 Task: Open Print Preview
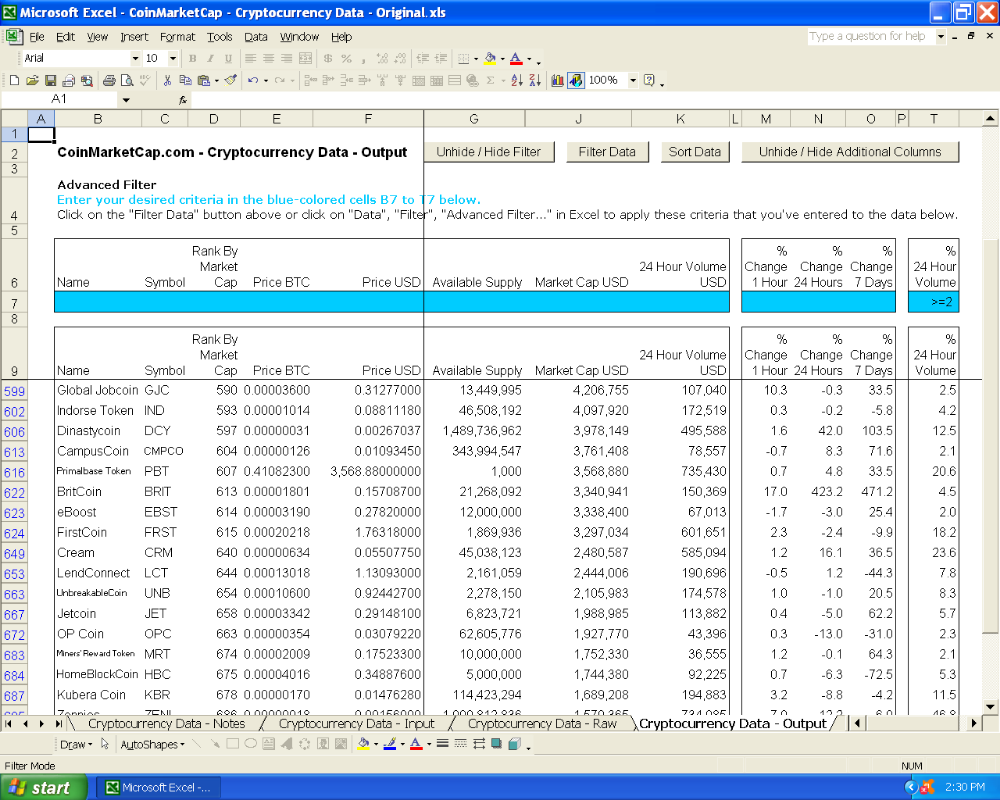[127, 80]
